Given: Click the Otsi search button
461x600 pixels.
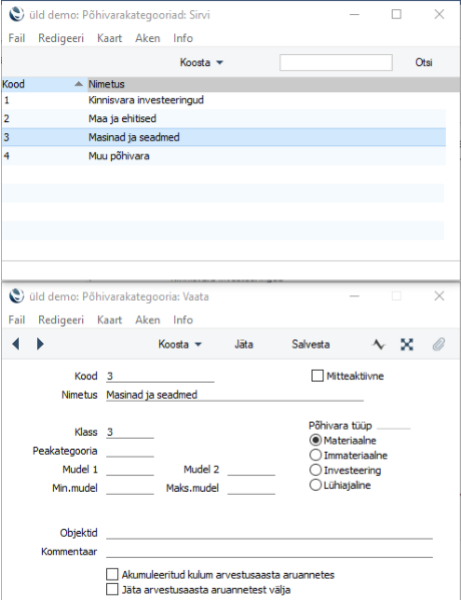Looking at the screenshot, I should pos(424,62).
